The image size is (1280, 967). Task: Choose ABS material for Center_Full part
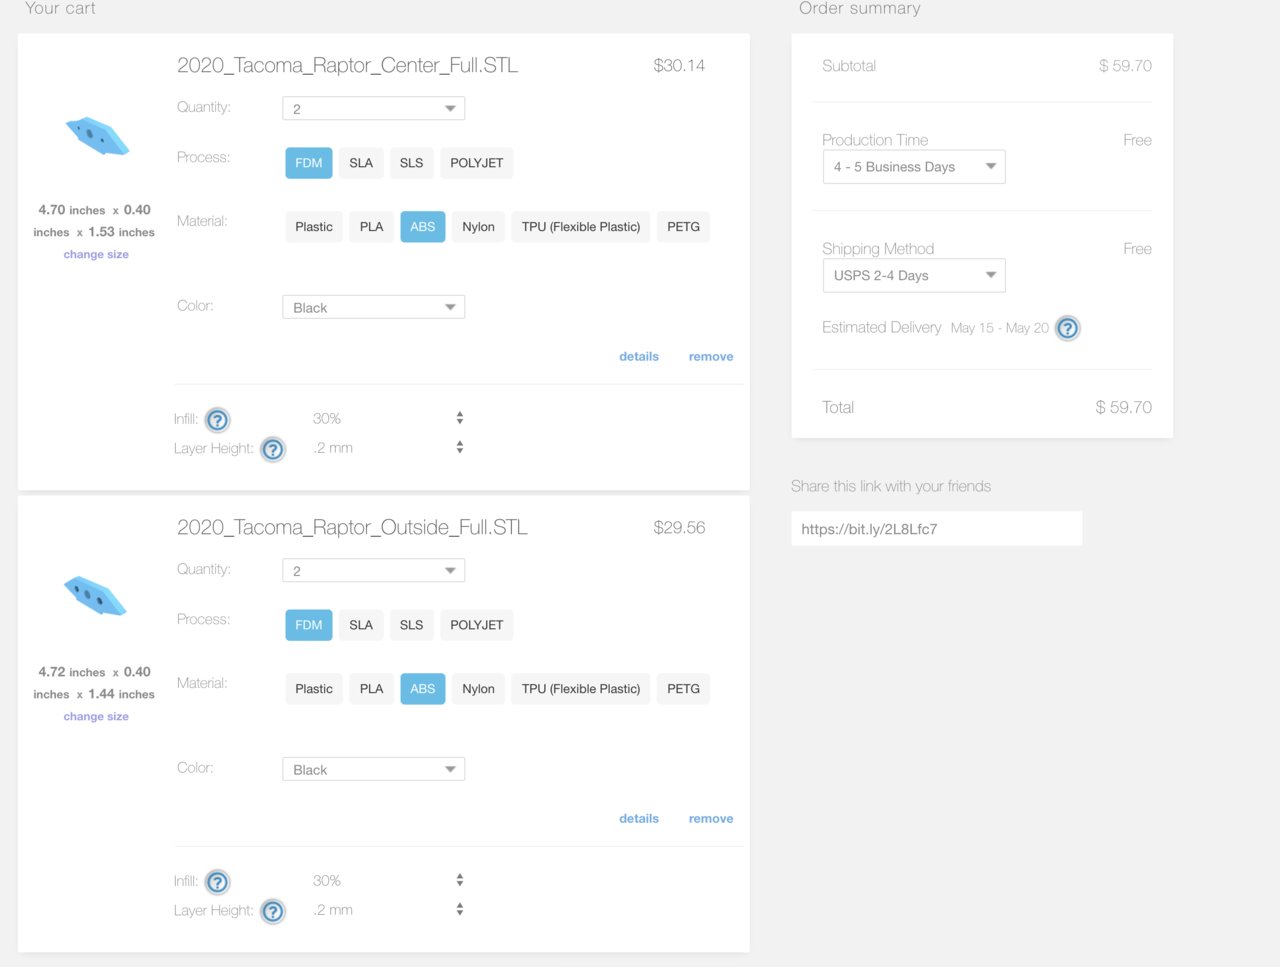click(423, 227)
